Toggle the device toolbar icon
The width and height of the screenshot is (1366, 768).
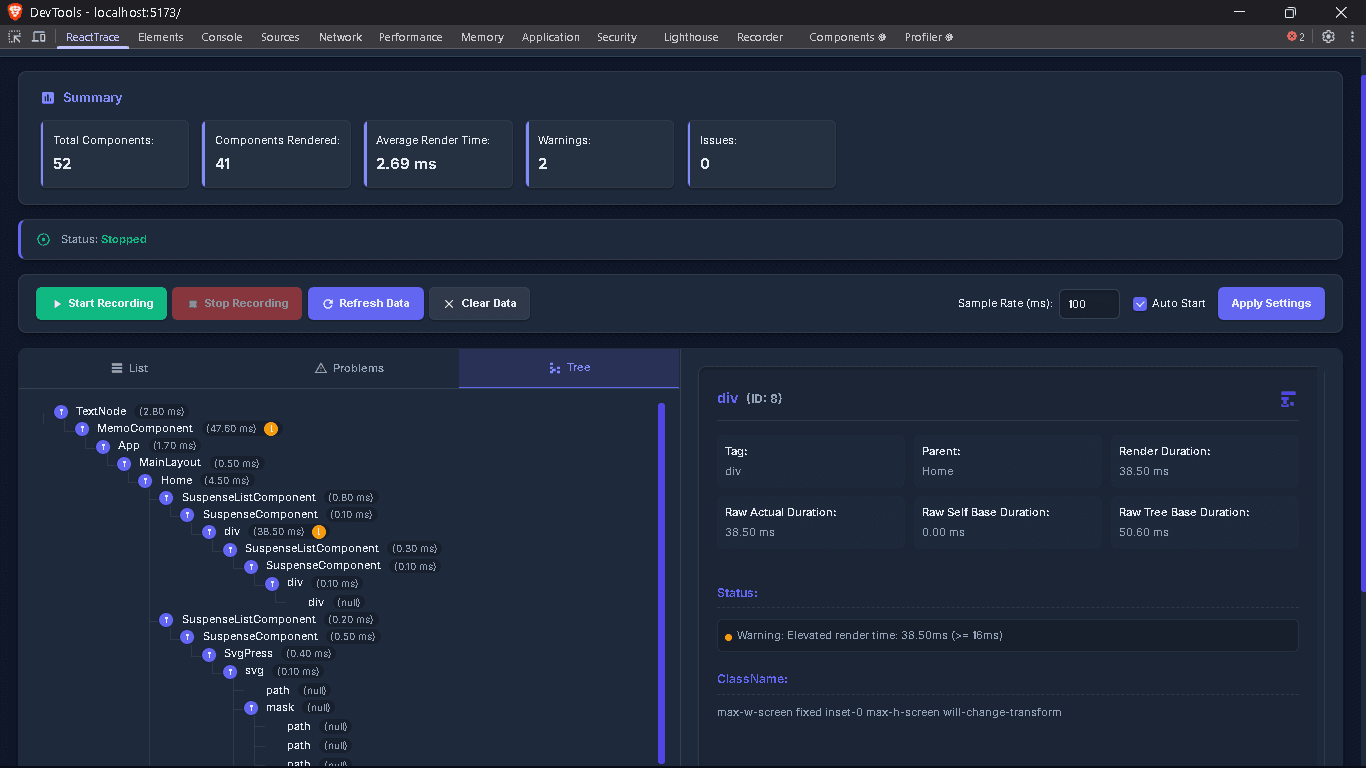coord(39,37)
